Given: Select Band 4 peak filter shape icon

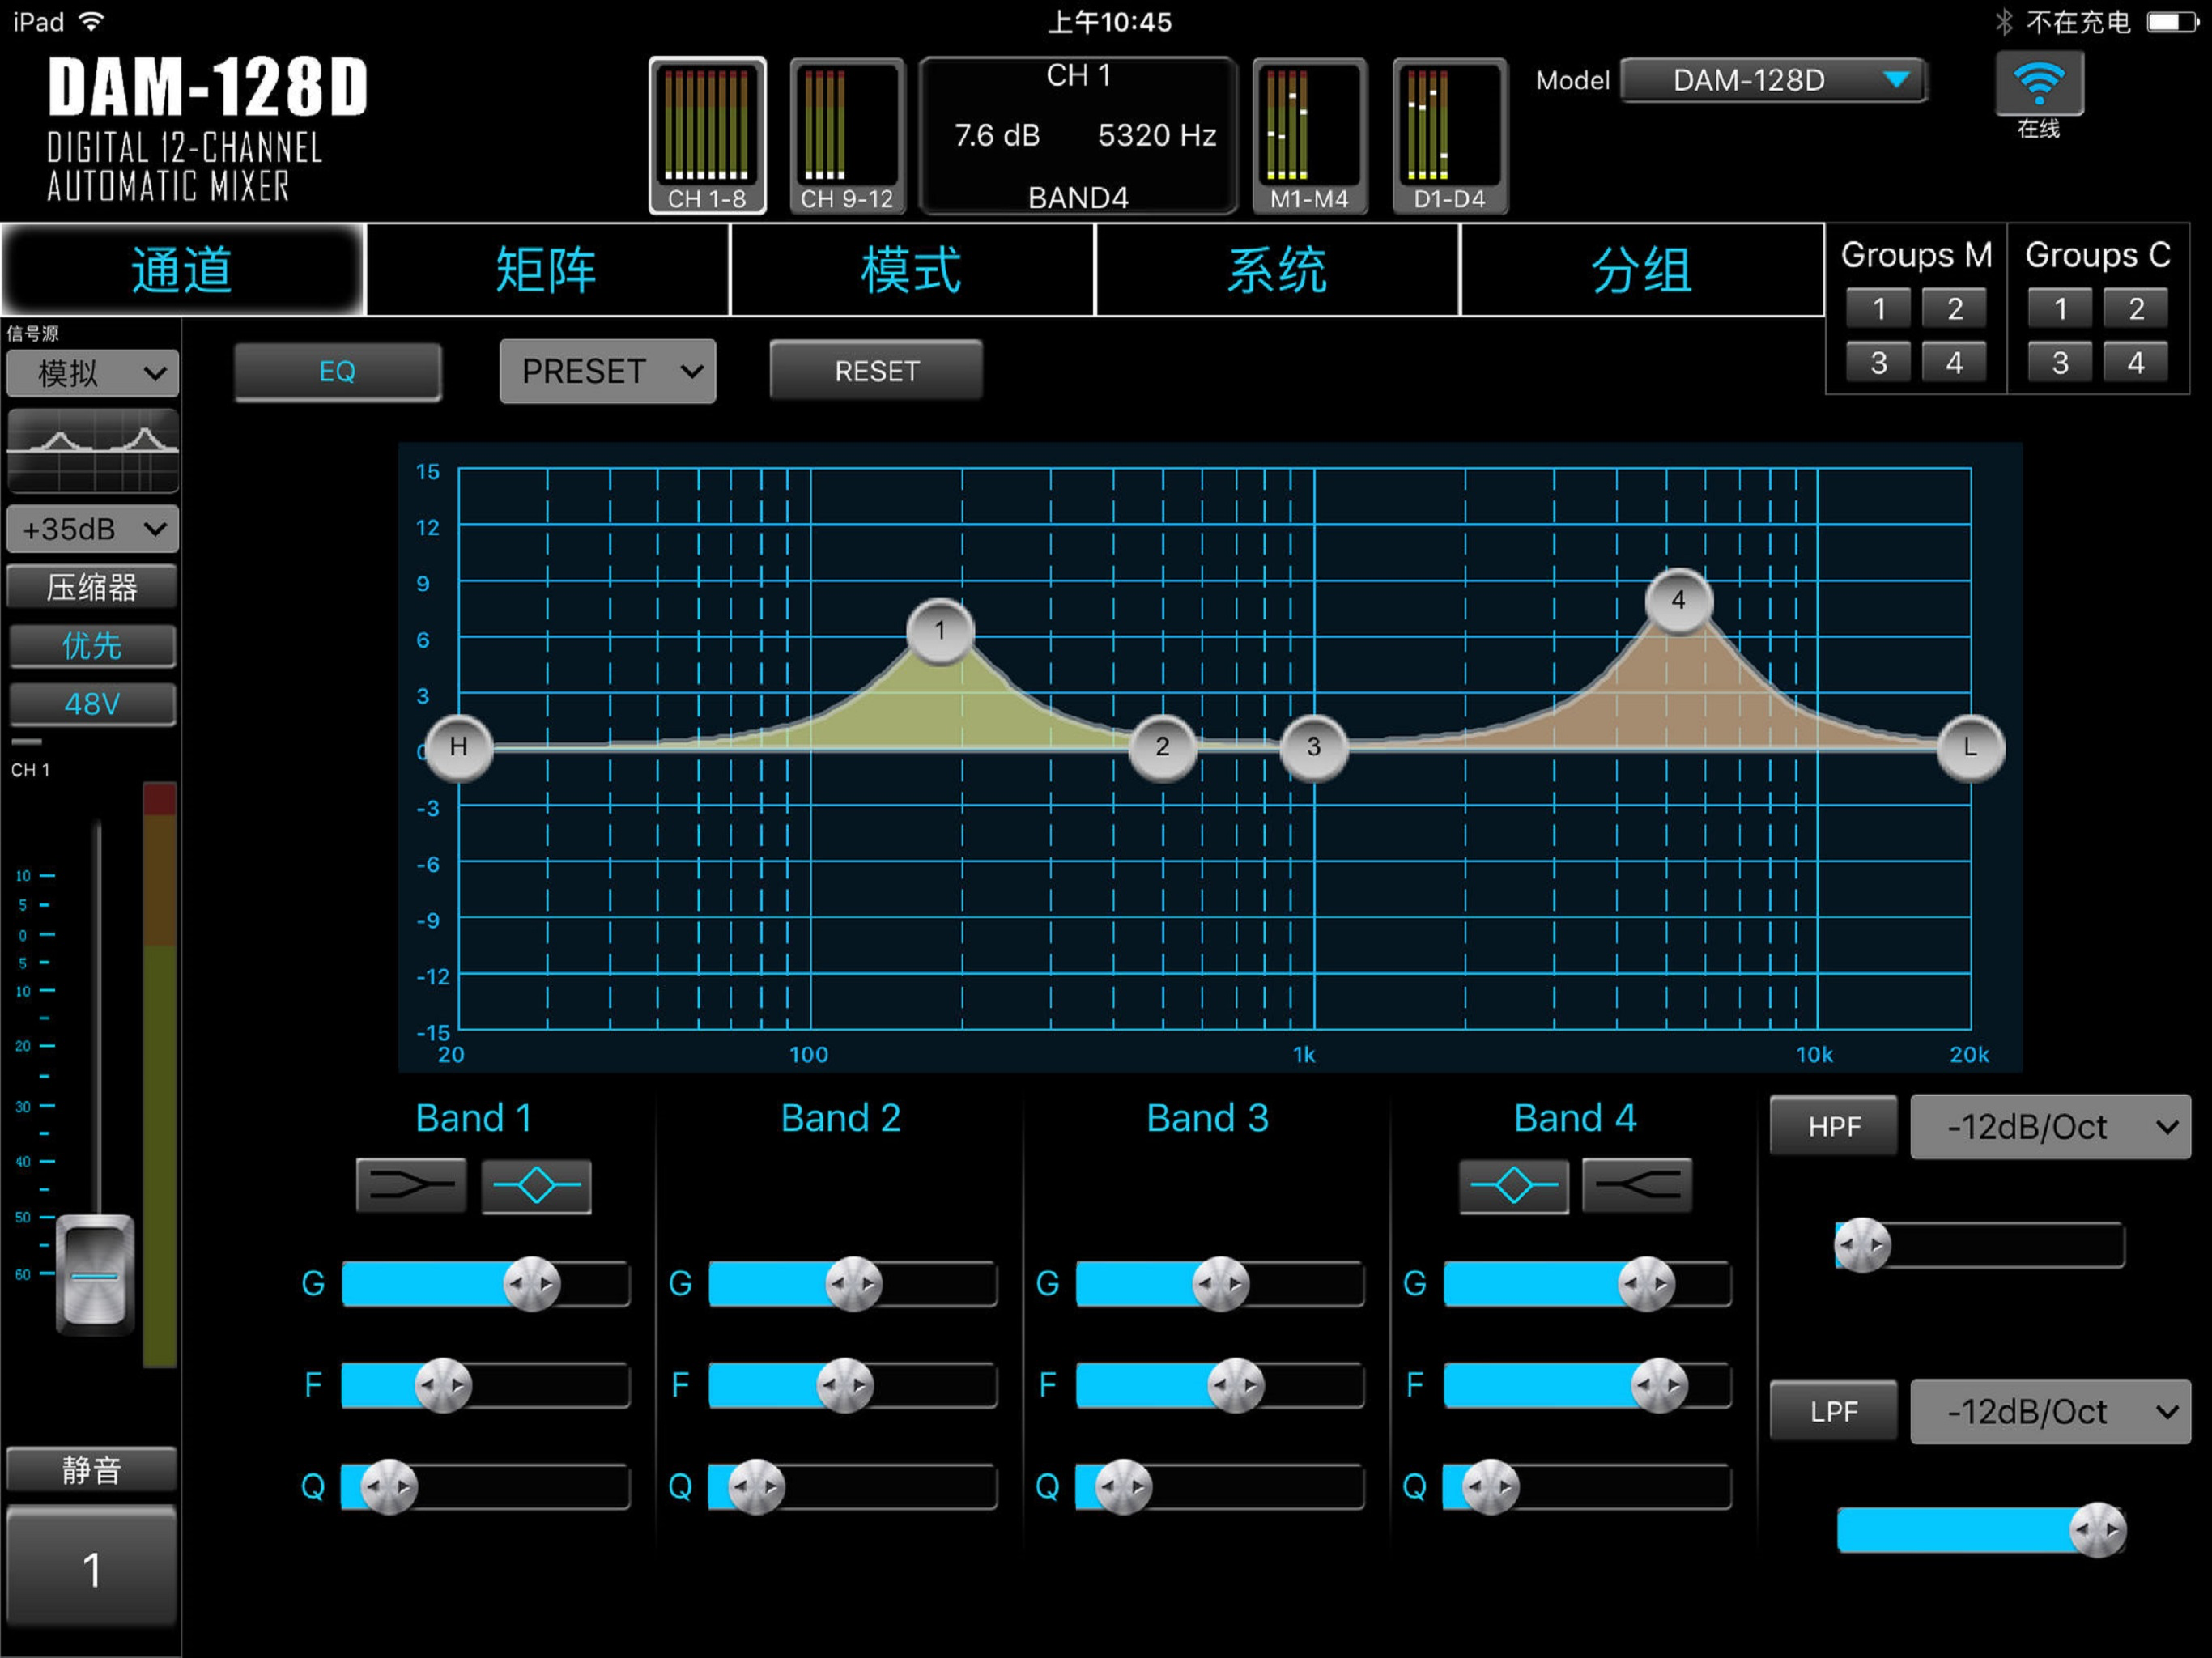Looking at the screenshot, I should (1513, 1186).
